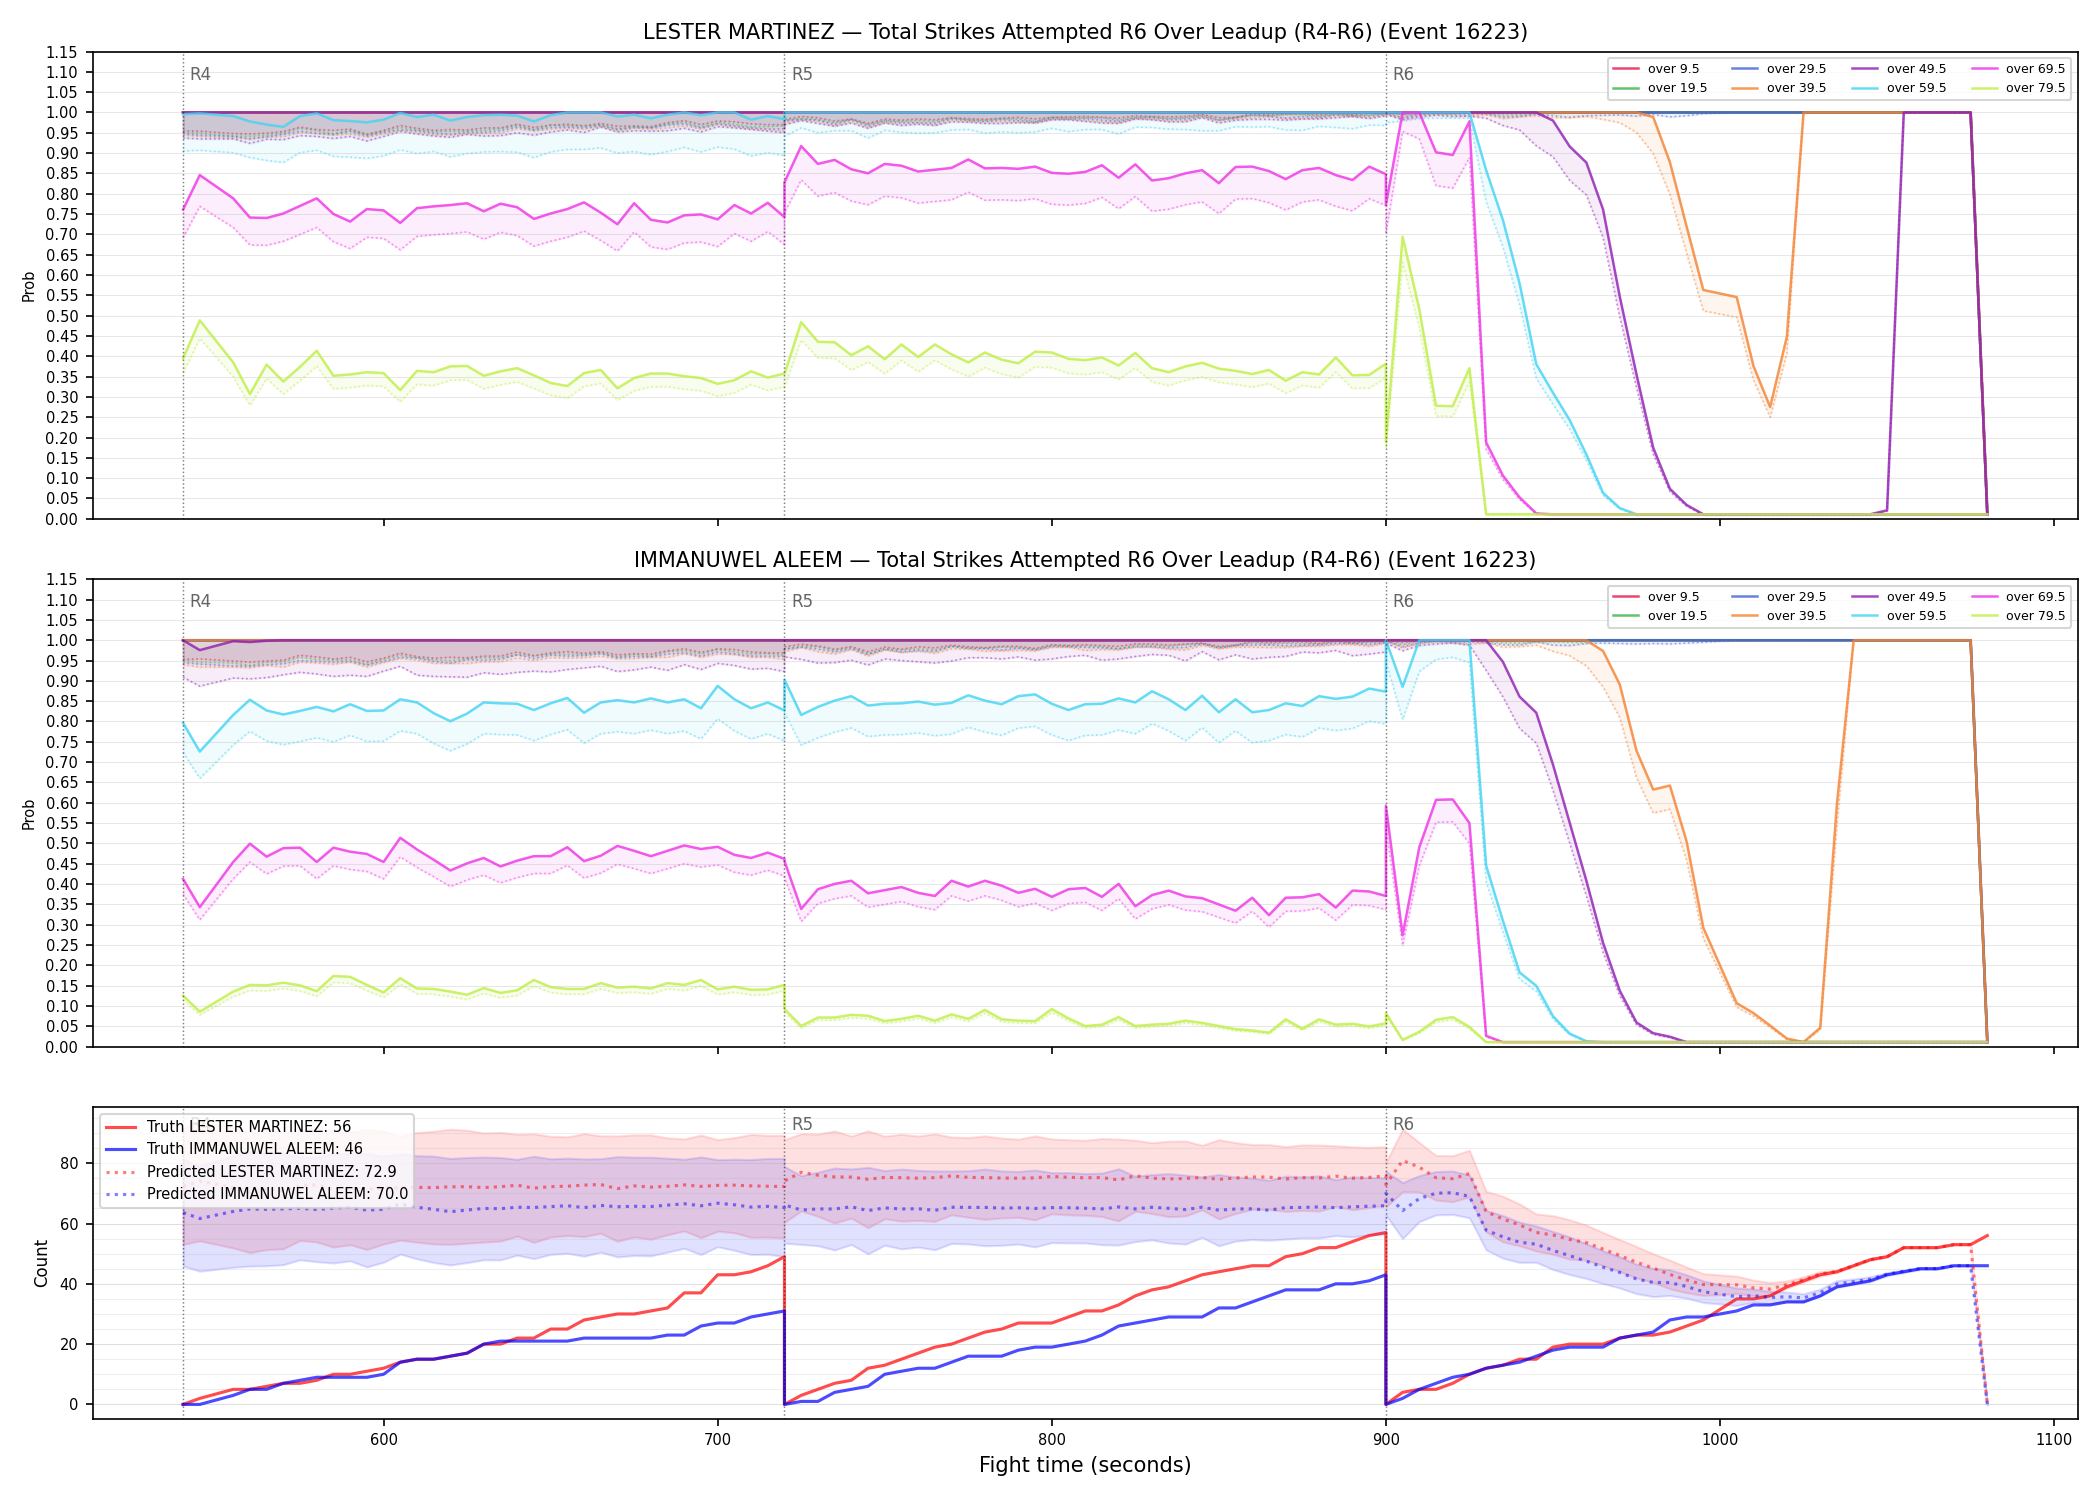Image resolution: width=2100 pixels, height=1500 pixels.
Task: Click the 0.00 tick on Martinez Prob axis
Action: [62, 519]
